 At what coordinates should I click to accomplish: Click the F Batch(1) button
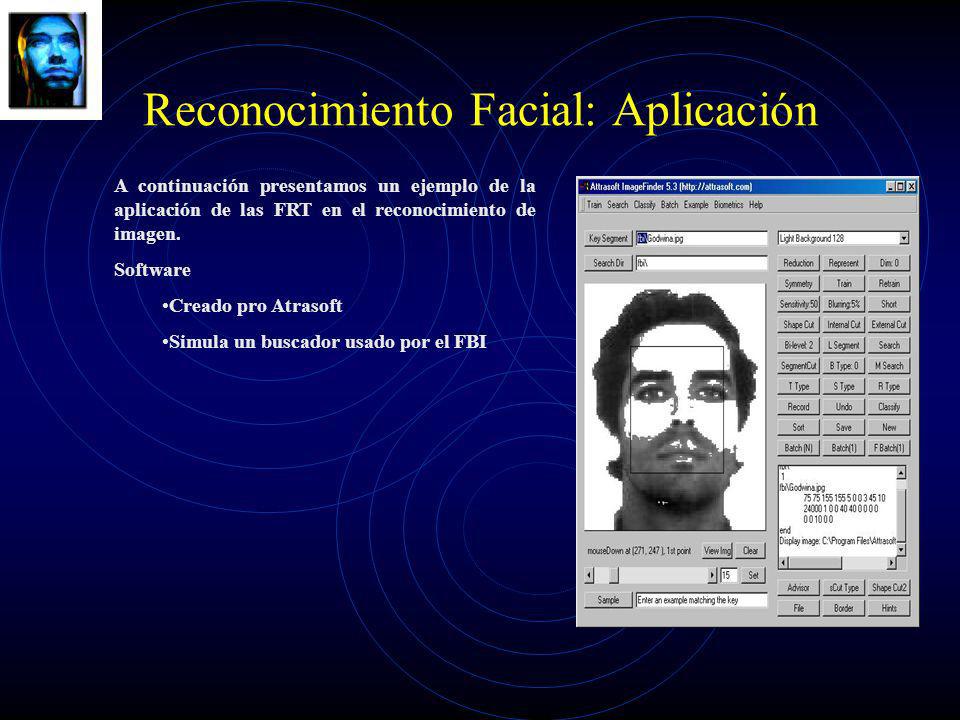[x=889, y=448]
